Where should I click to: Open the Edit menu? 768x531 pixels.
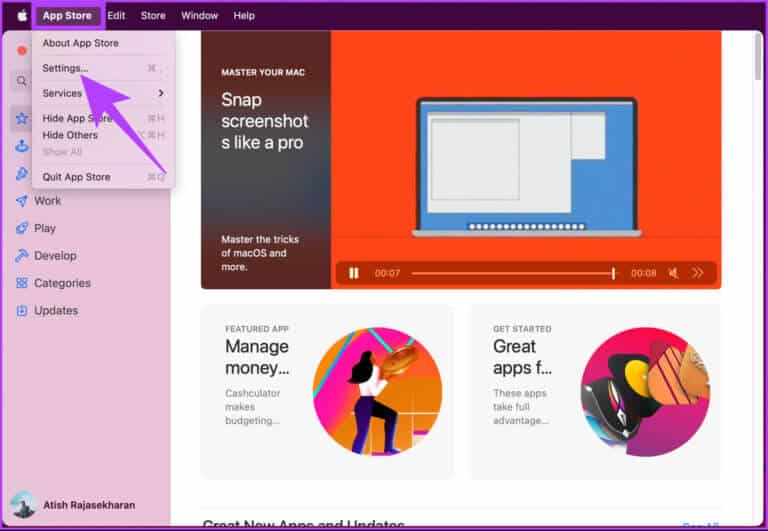coord(116,16)
